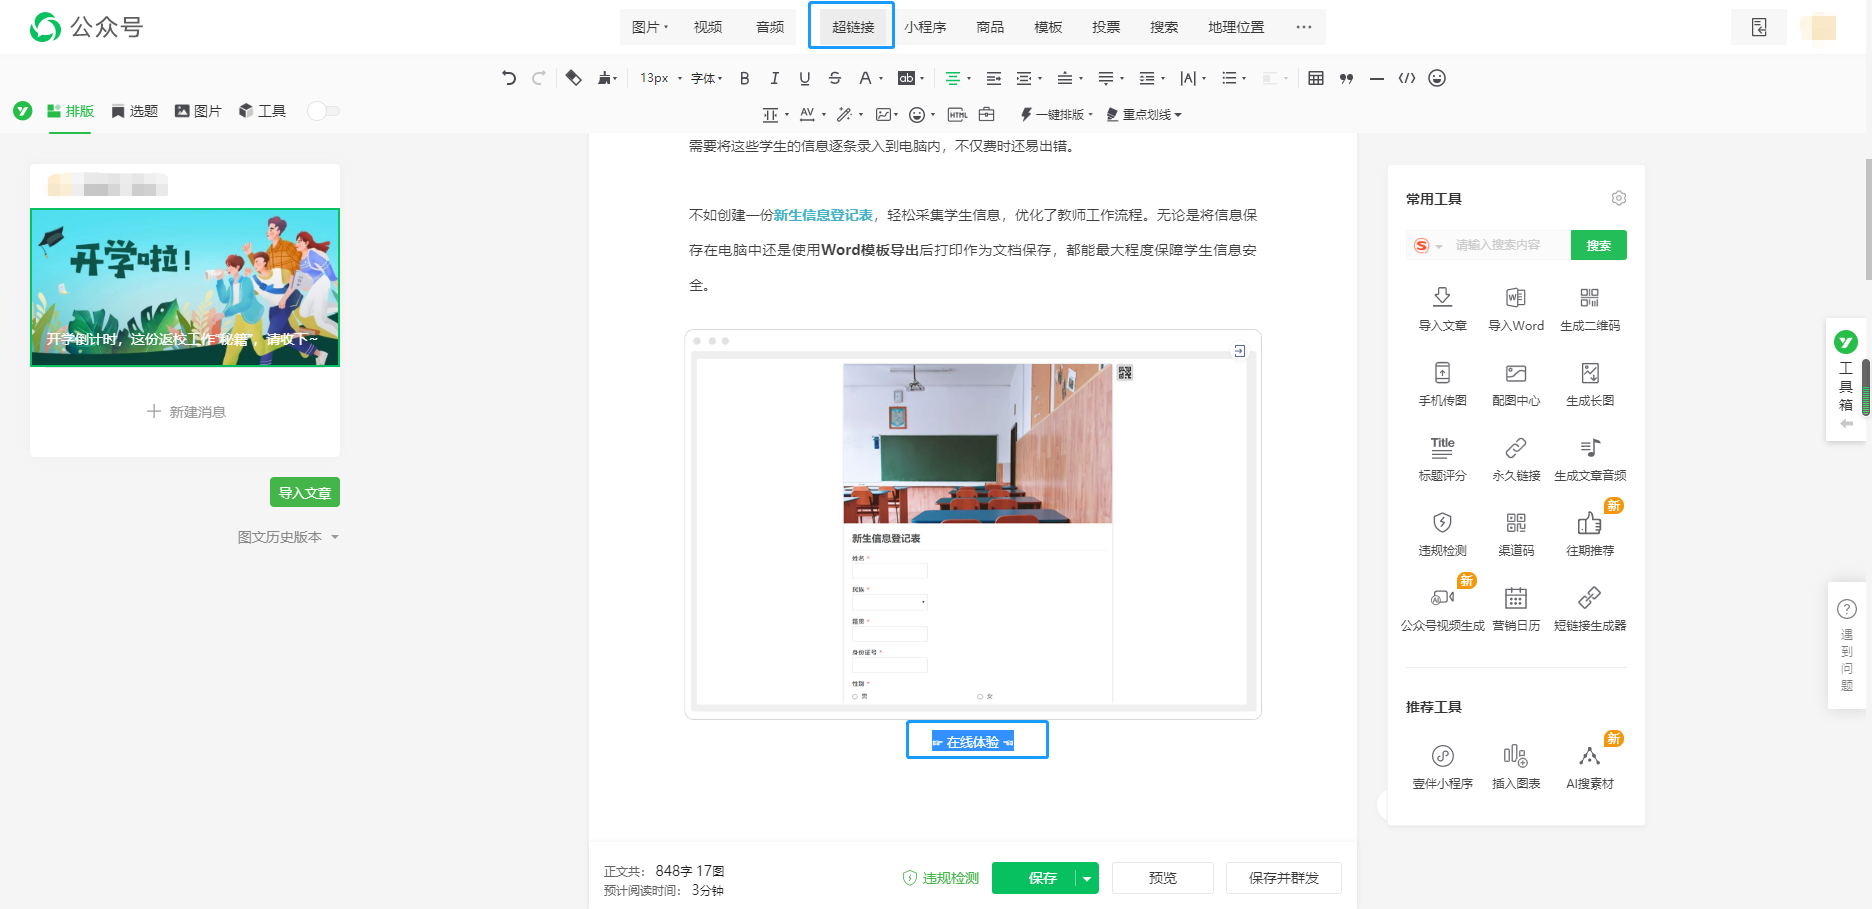Click the 保存并群发 button
Screen dimensions: 1872x909
(x=1283, y=878)
